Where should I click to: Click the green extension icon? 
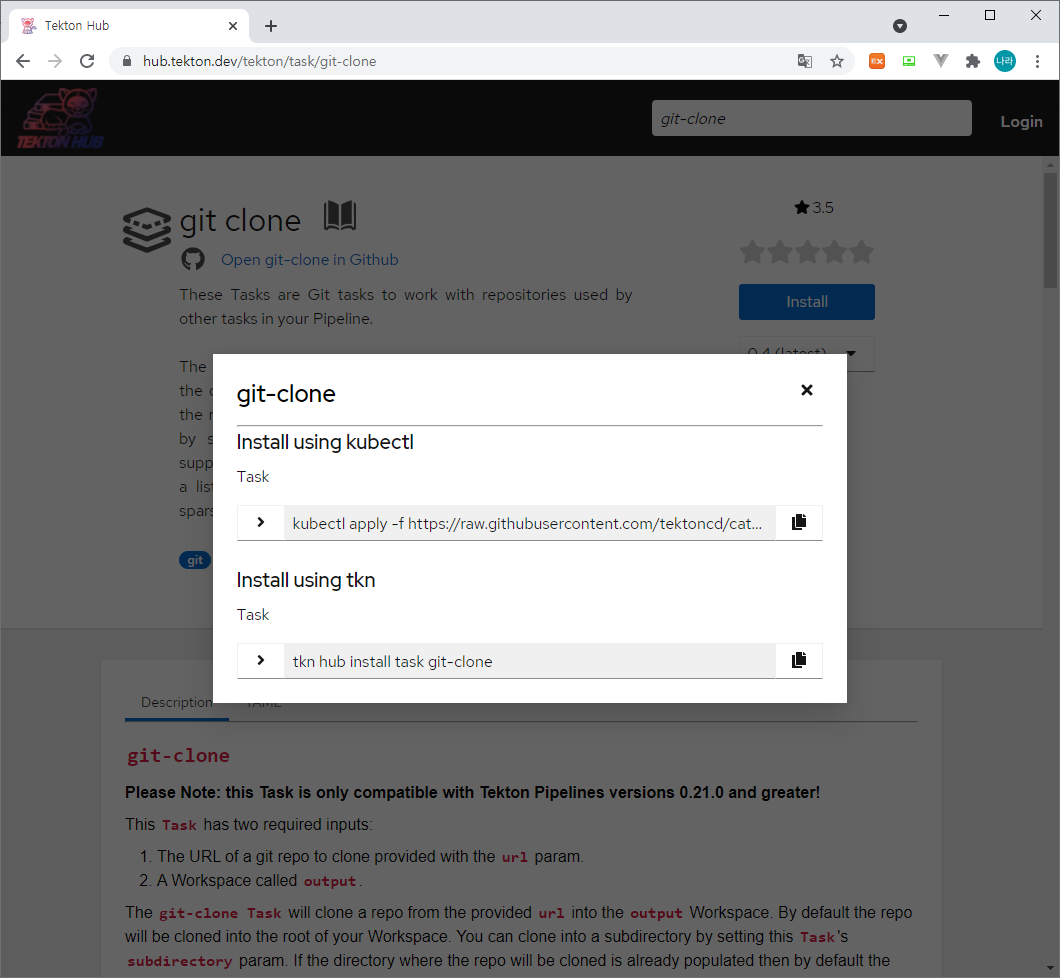point(909,62)
